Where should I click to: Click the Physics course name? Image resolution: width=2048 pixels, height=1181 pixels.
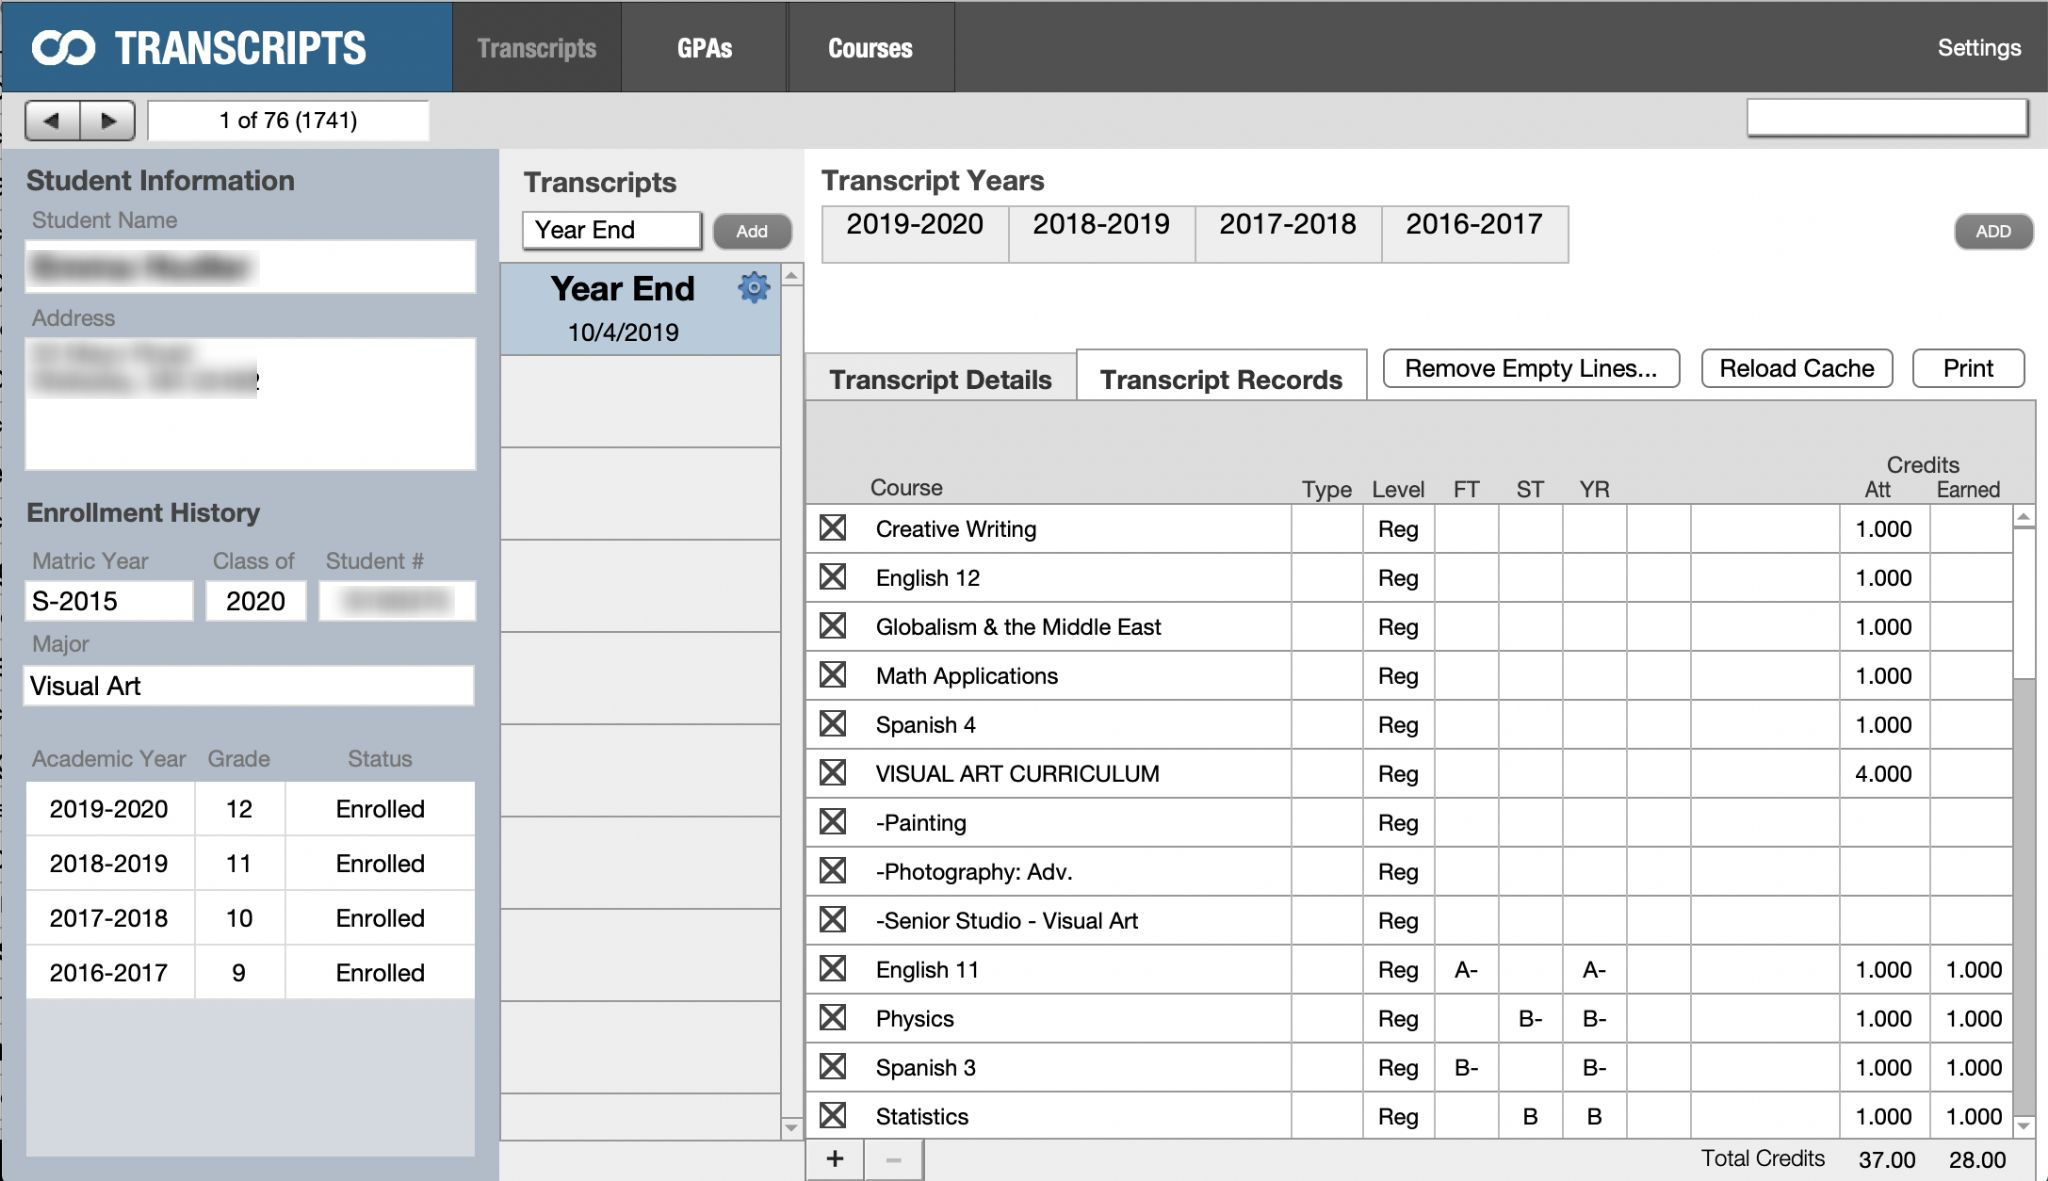[x=915, y=1019]
